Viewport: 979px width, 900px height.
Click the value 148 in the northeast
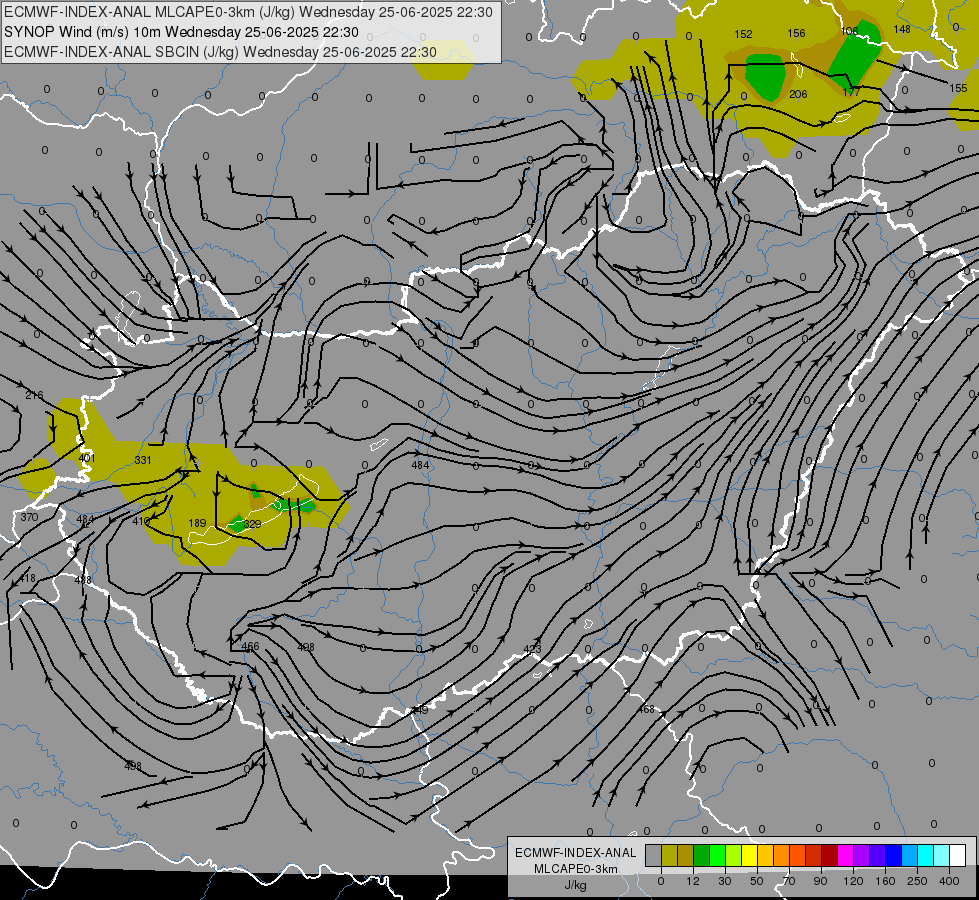(x=902, y=29)
